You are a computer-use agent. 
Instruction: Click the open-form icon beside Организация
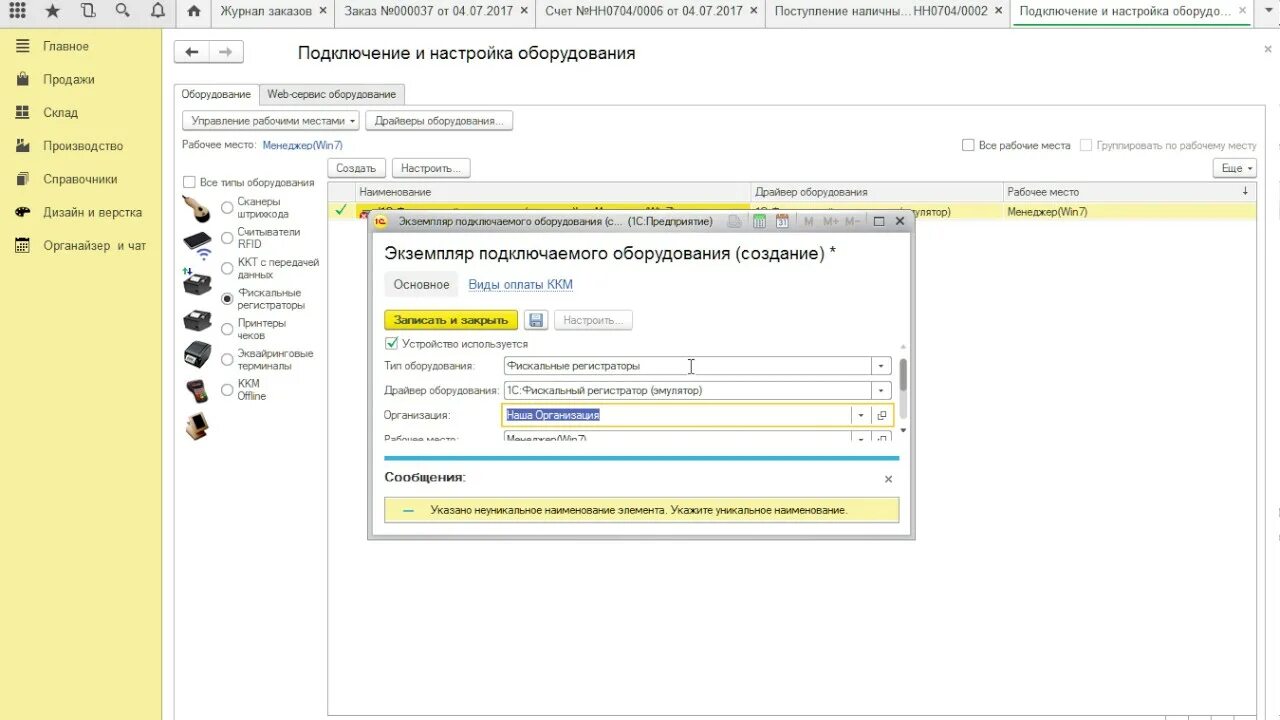point(882,415)
